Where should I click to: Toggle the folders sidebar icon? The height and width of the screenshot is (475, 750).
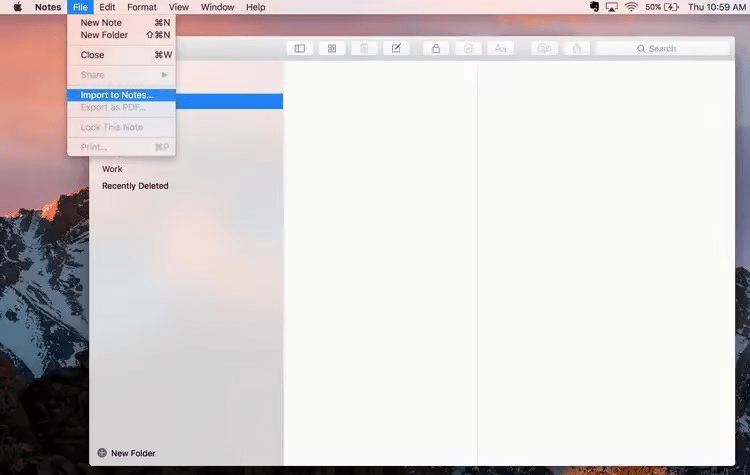(x=299, y=48)
